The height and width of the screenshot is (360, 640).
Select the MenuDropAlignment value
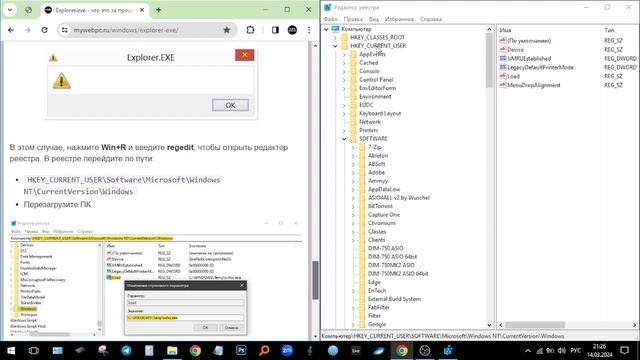pyautogui.click(x=533, y=85)
